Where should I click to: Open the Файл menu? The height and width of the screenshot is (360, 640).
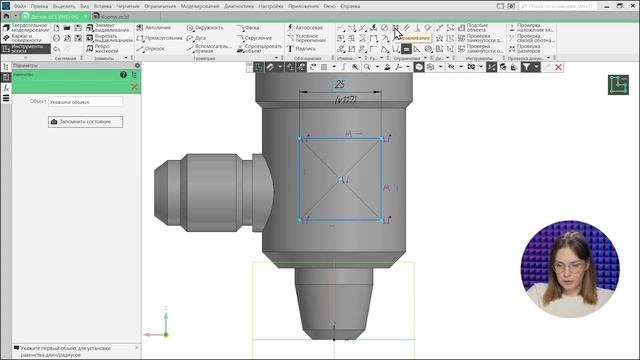point(20,6)
